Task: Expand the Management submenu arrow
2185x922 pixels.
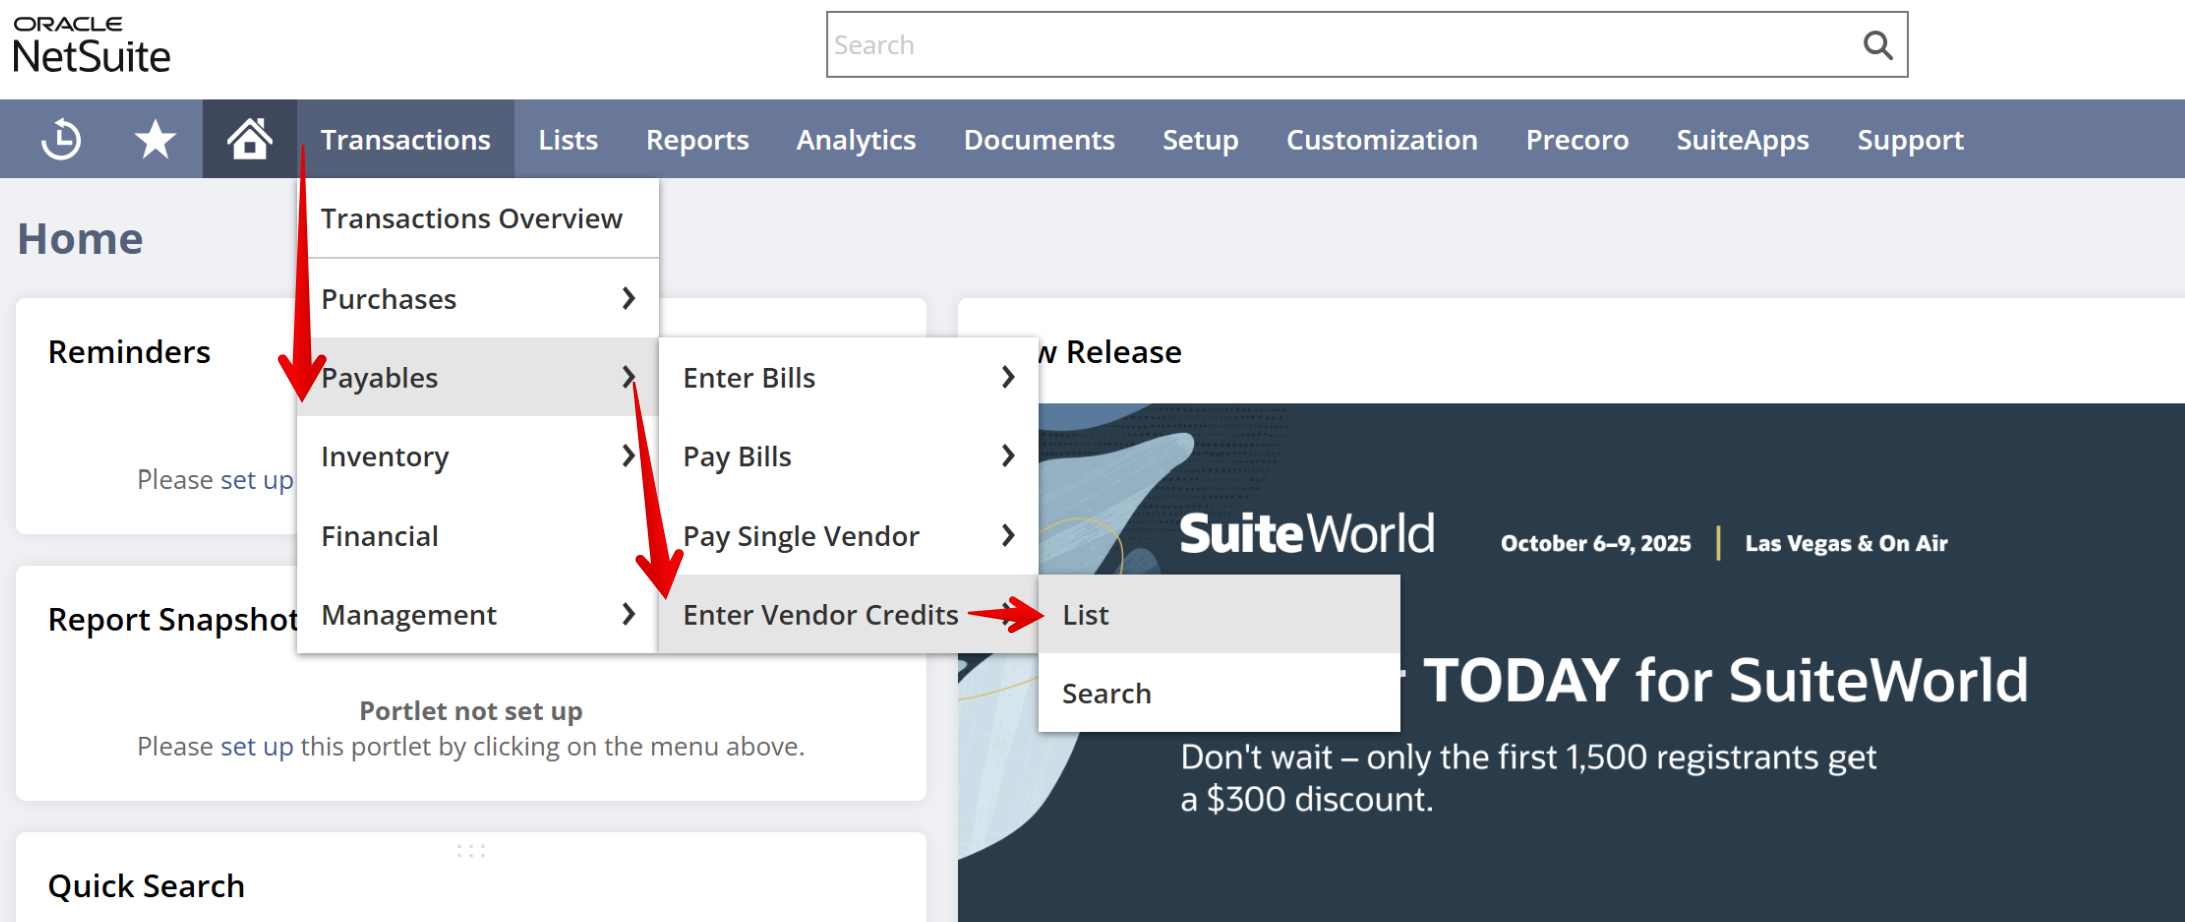Action: [628, 614]
